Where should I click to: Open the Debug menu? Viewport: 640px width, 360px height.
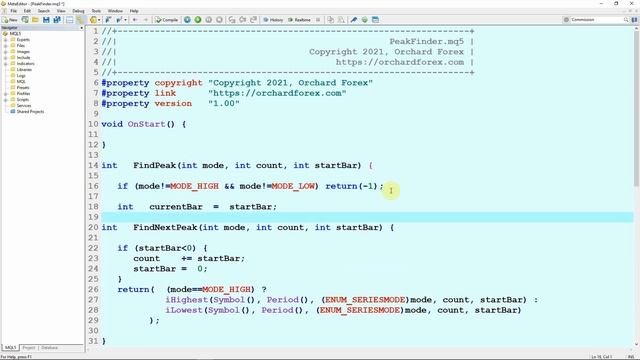78,11
